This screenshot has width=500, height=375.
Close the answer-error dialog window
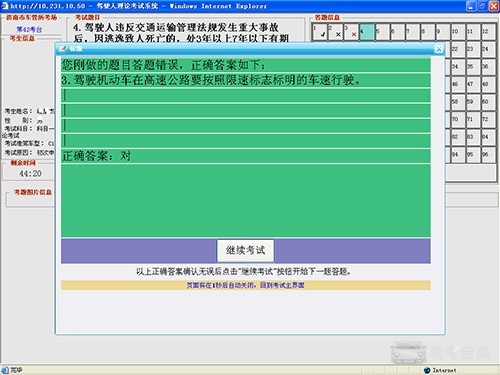[x=439, y=49]
